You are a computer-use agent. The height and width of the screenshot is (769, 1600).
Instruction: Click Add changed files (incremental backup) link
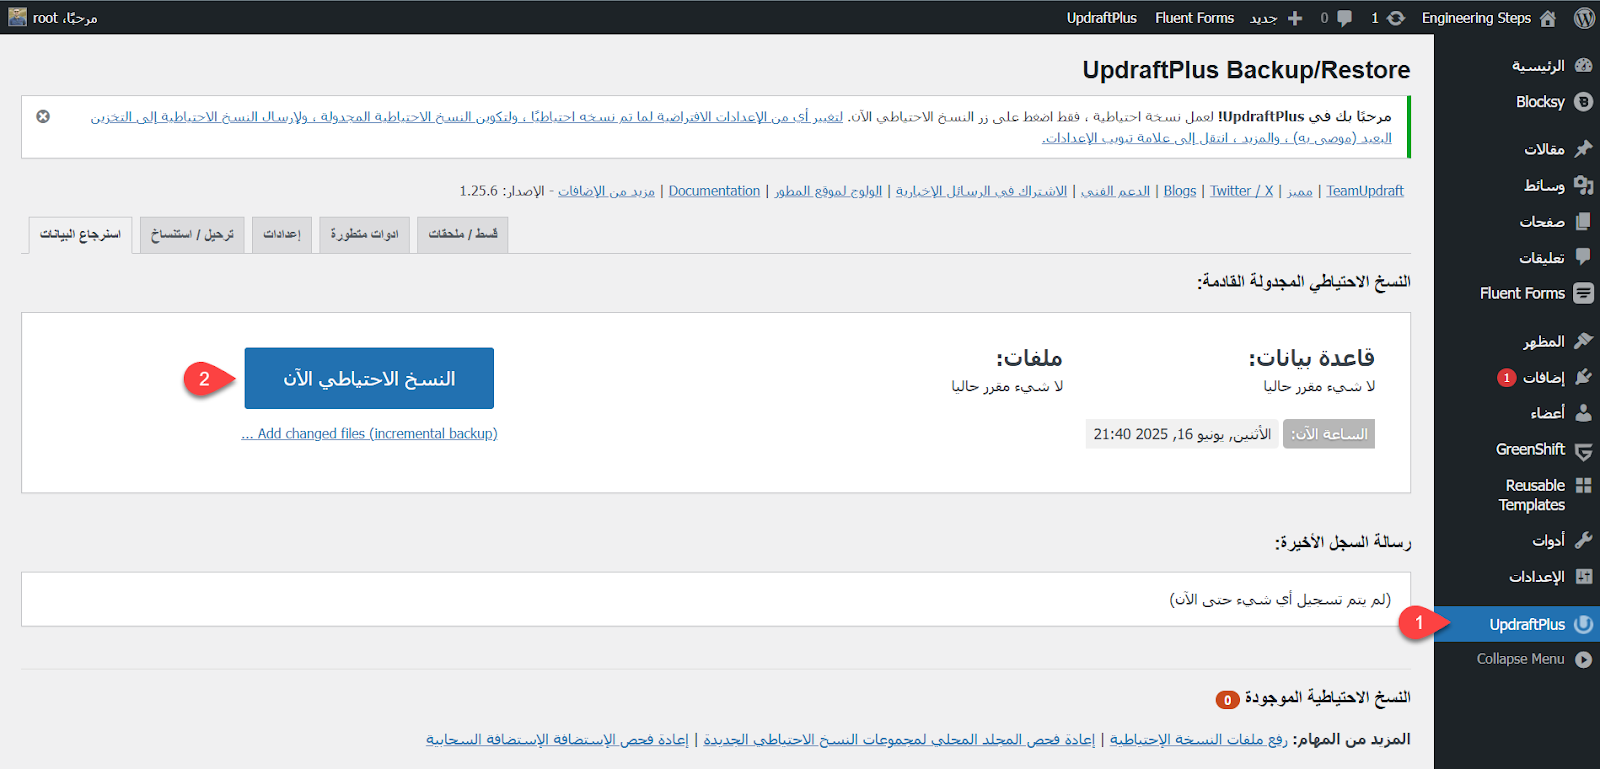pyautogui.click(x=369, y=434)
